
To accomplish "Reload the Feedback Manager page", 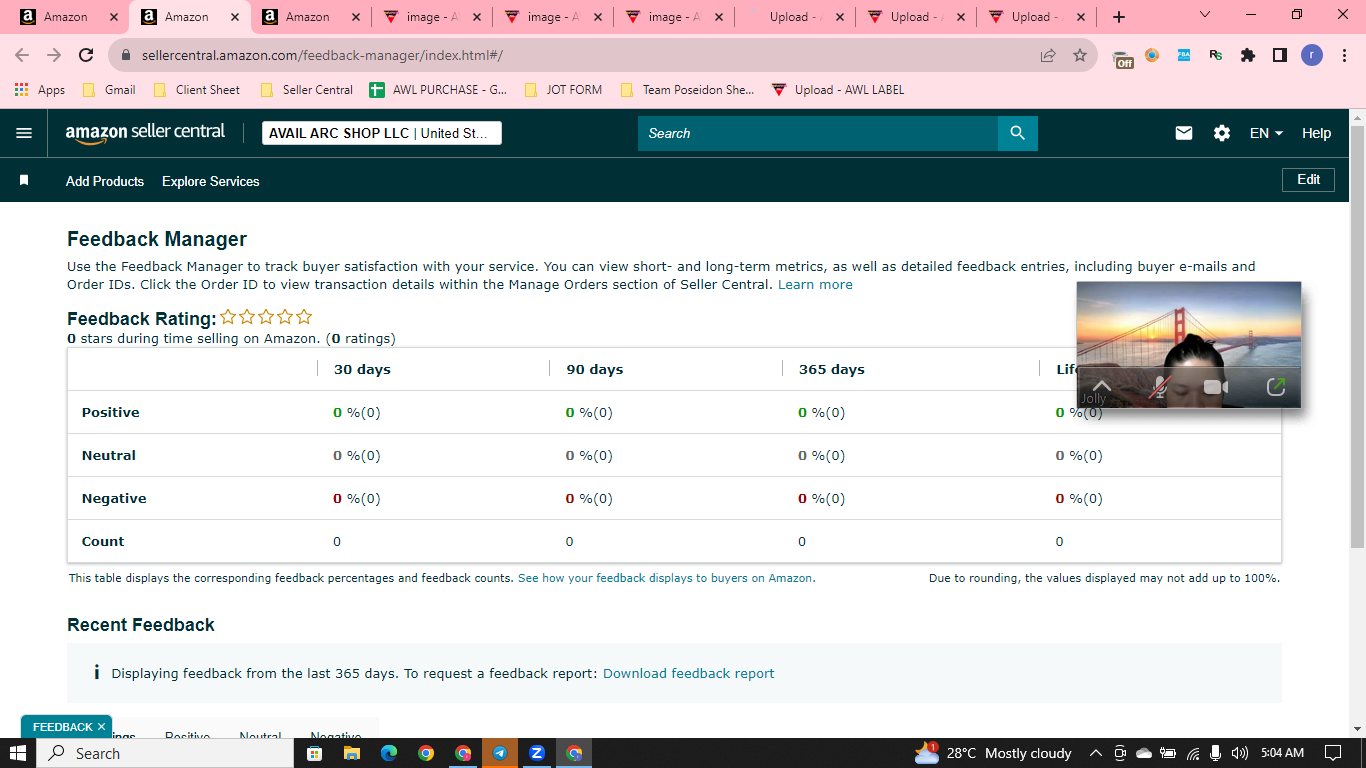I will (86, 56).
